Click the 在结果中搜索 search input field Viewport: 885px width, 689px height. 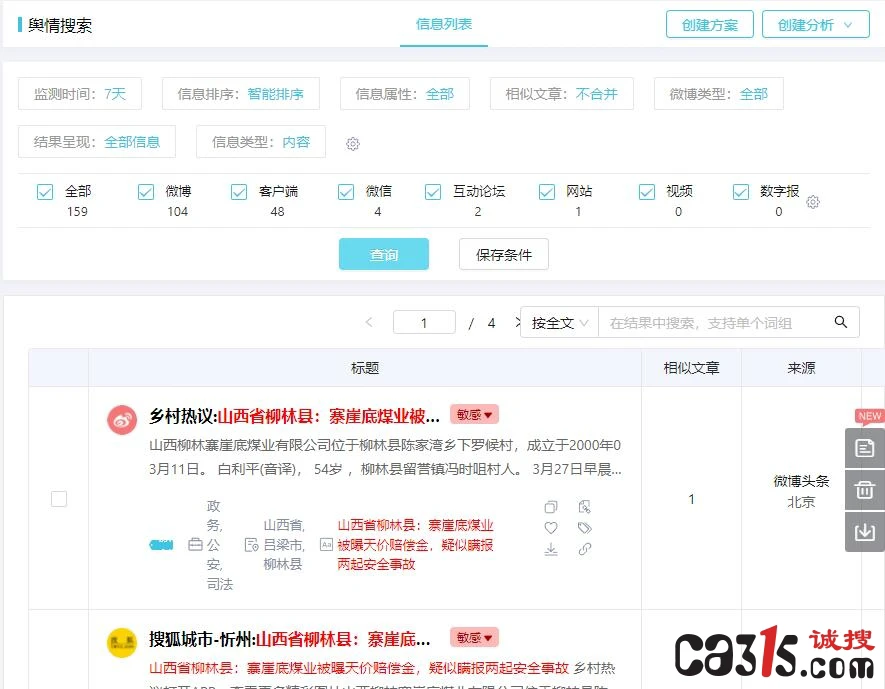pos(712,322)
